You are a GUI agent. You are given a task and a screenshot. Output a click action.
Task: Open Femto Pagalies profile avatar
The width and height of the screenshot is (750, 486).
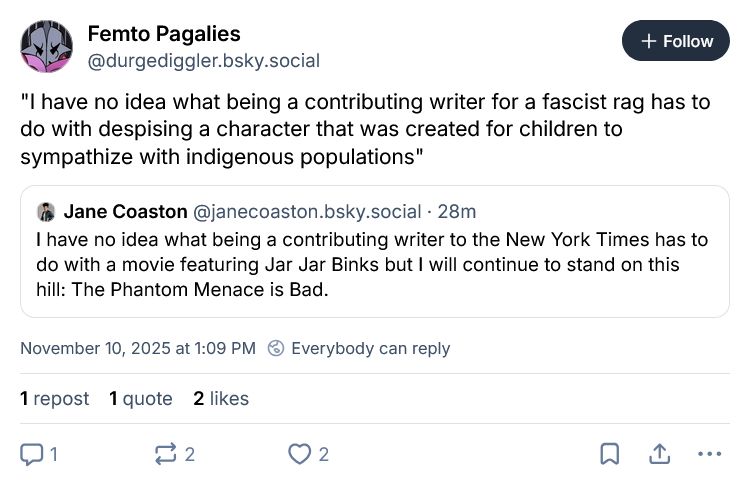click(x=46, y=47)
